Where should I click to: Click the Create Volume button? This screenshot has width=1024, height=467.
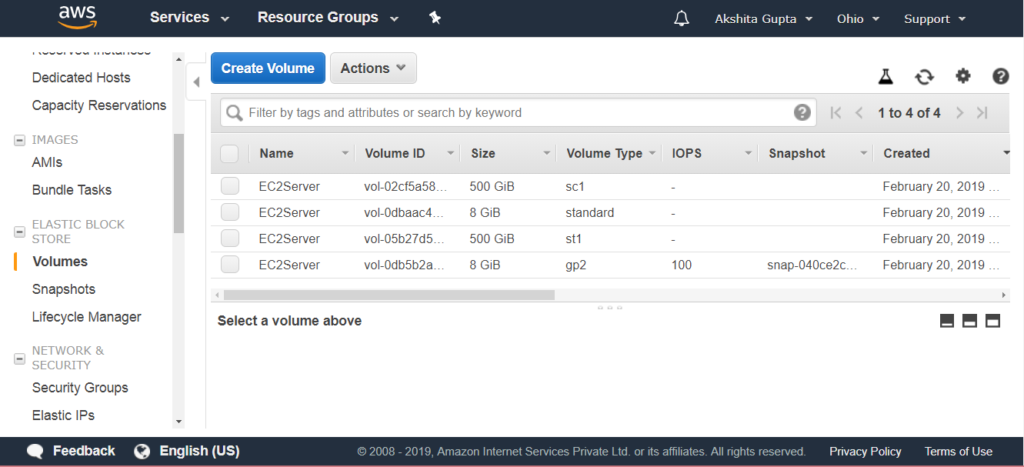pos(268,68)
